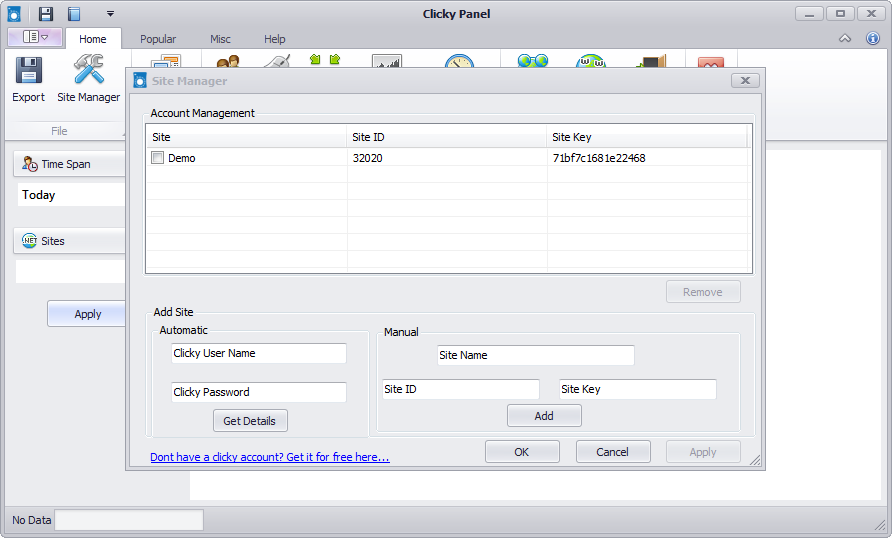
Task: Click the Site Name input field
Action: coord(536,355)
